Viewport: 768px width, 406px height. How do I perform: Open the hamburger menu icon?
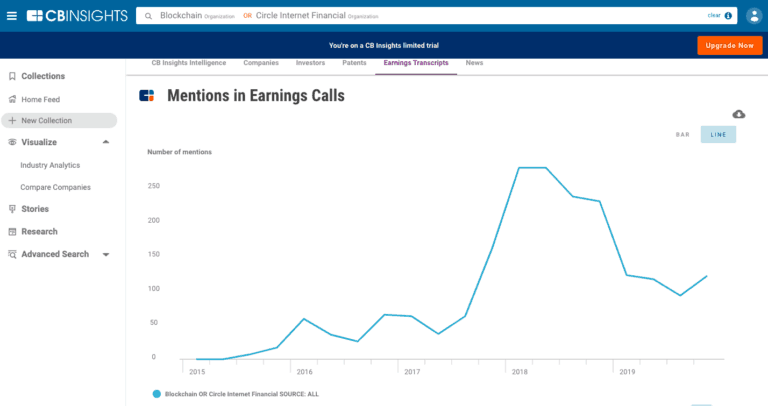[12, 16]
